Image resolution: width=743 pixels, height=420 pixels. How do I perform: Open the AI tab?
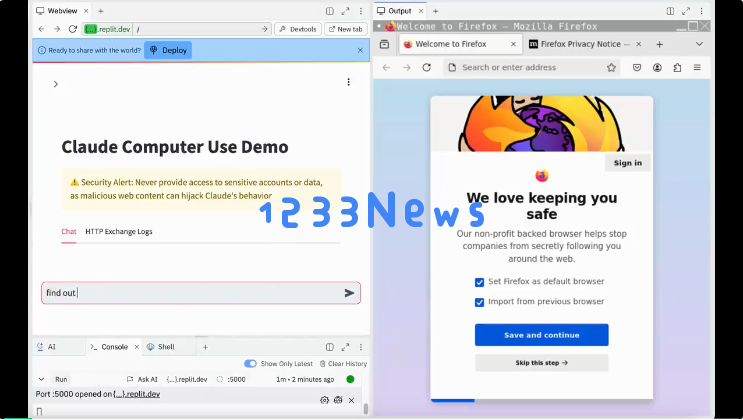(46, 347)
